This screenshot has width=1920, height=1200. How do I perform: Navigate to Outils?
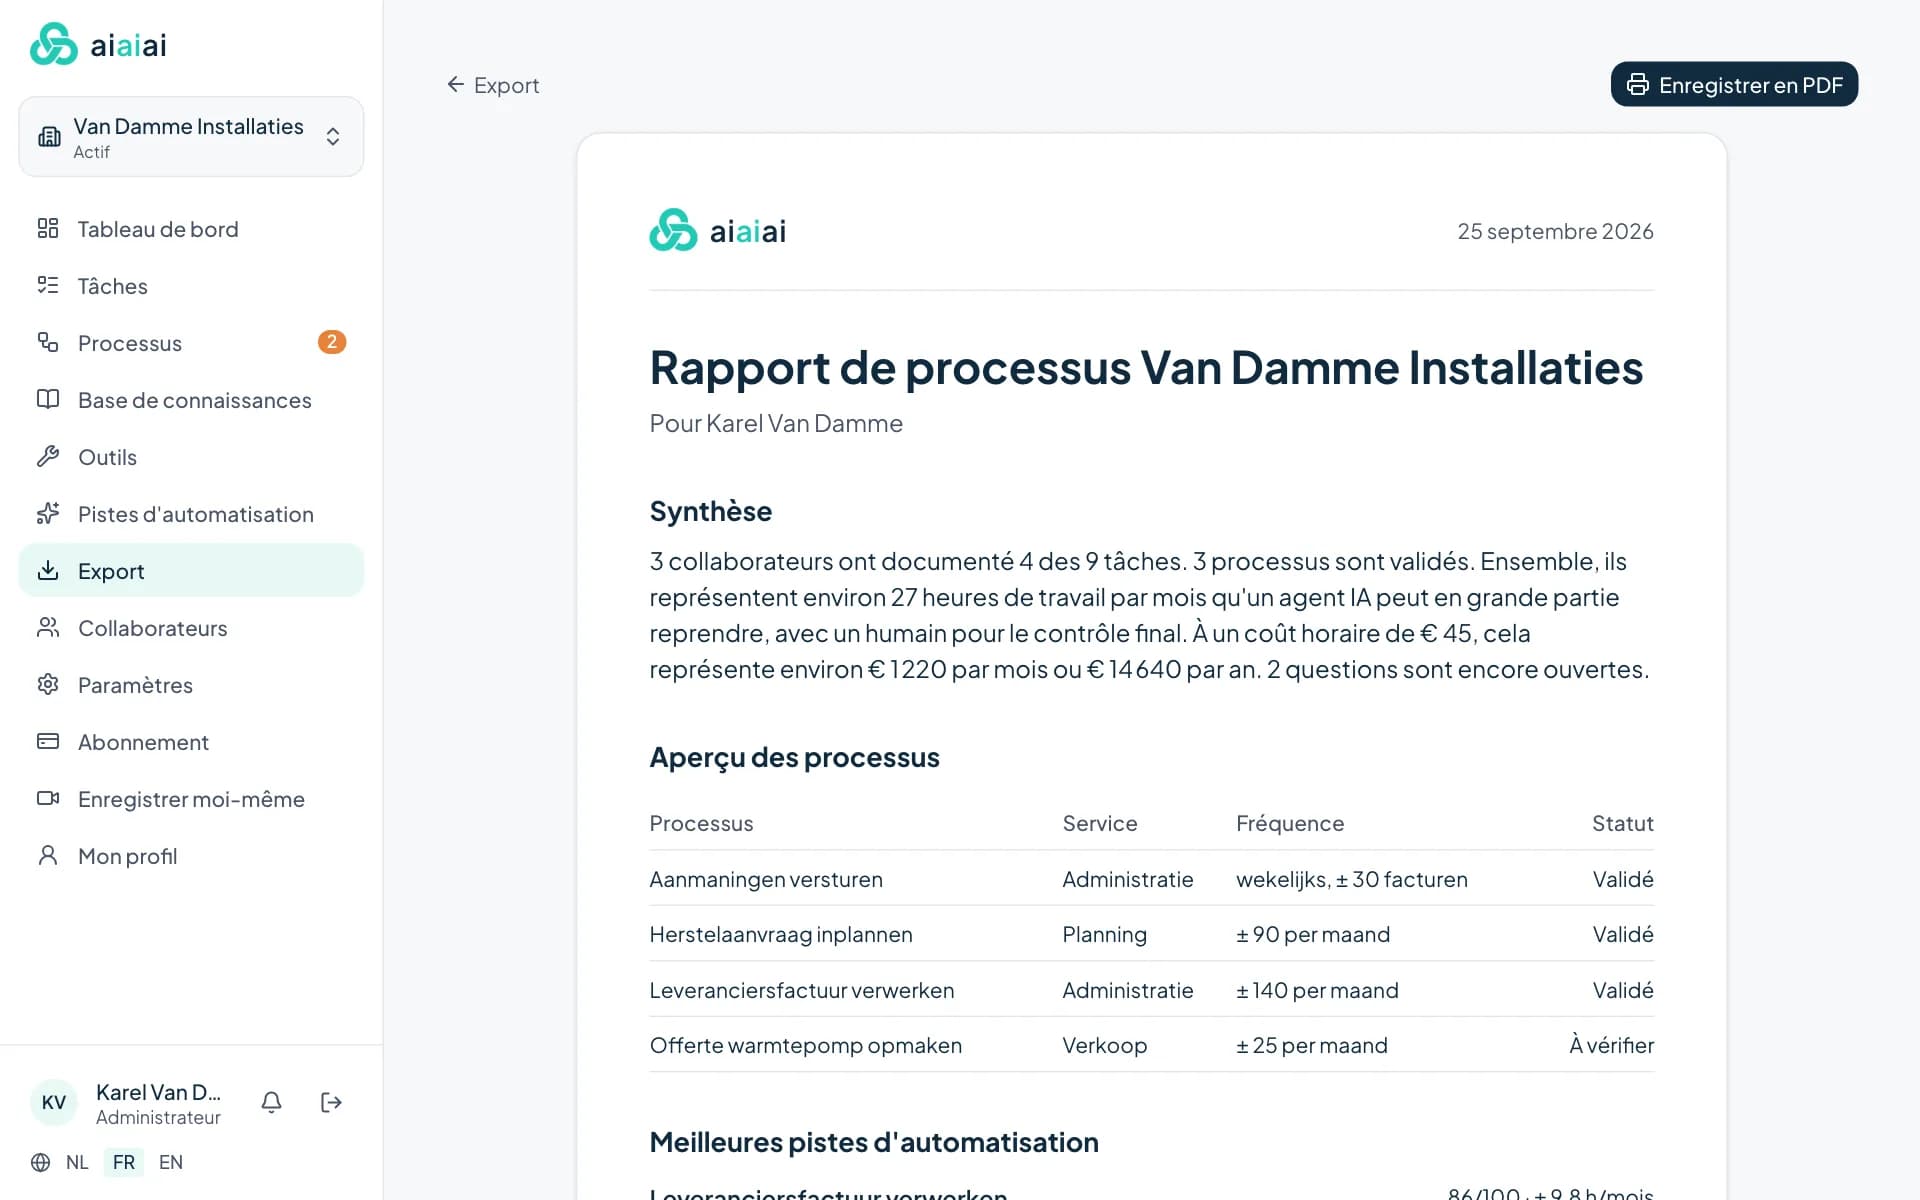pyautogui.click(x=191, y=457)
